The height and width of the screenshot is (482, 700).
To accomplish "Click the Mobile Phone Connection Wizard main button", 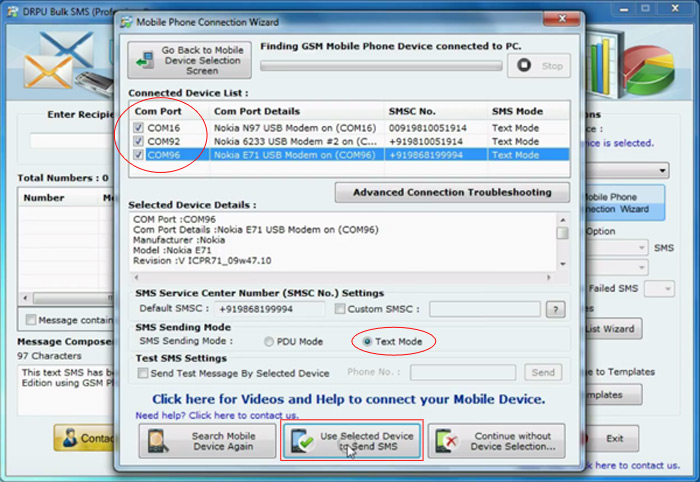I will 625,203.
